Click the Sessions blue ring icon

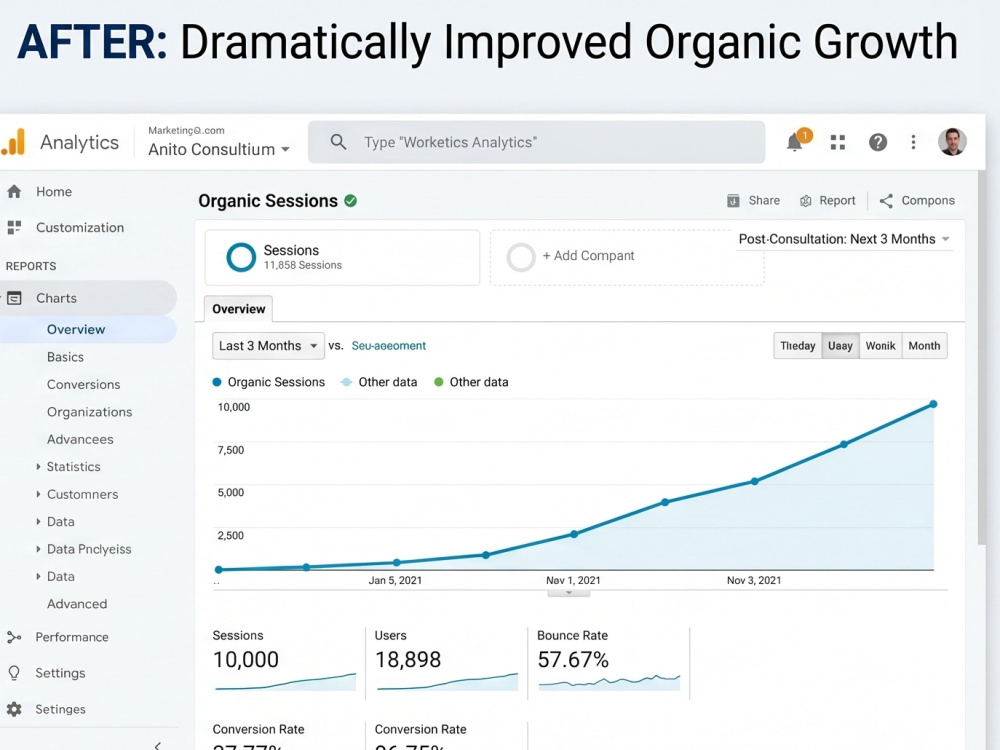coord(241,257)
